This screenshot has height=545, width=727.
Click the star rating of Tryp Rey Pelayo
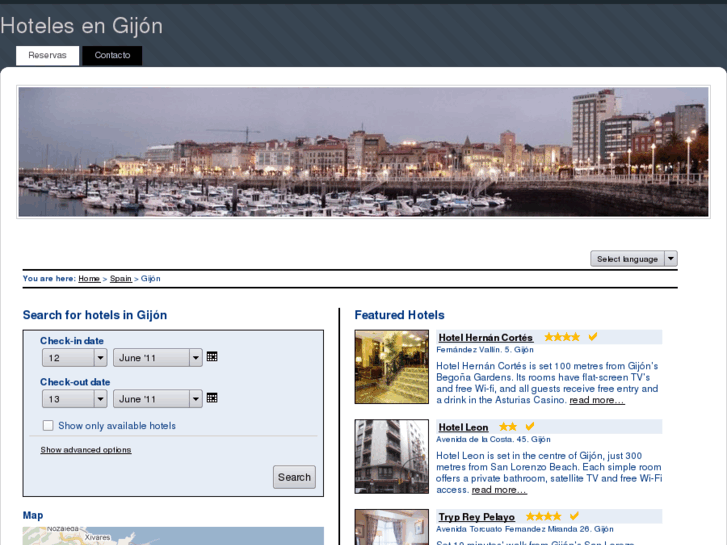tap(543, 516)
